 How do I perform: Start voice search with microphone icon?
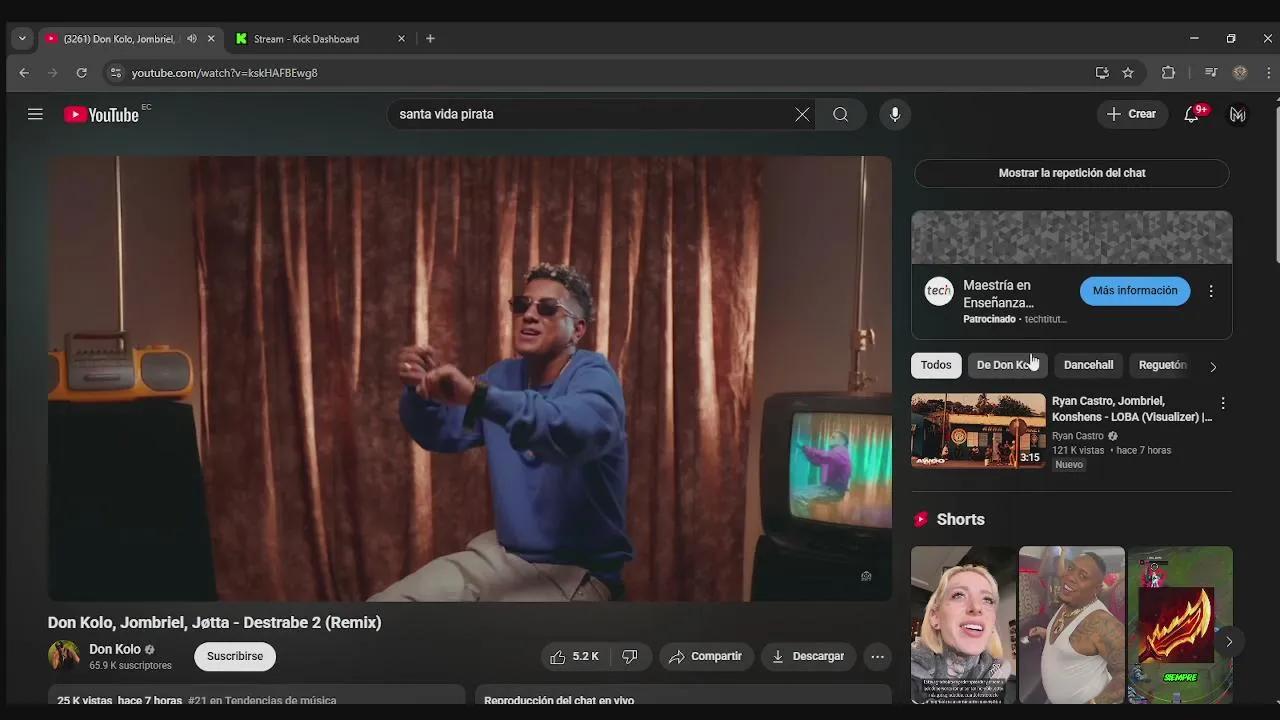pyautogui.click(x=895, y=114)
